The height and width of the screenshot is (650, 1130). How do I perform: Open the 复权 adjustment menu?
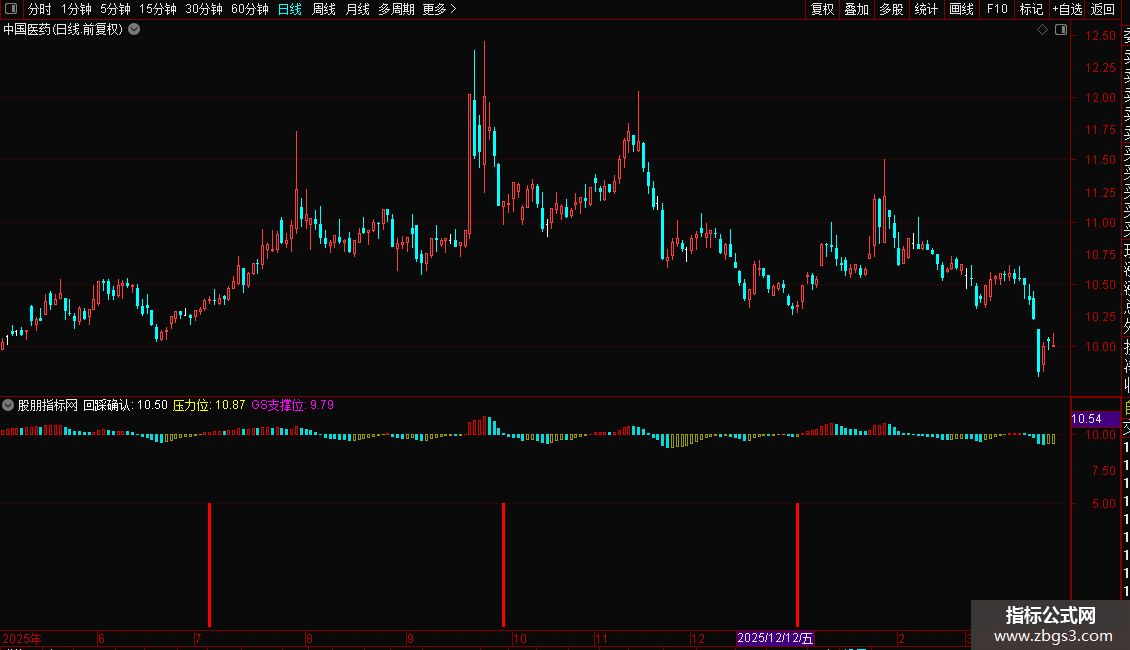822,9
